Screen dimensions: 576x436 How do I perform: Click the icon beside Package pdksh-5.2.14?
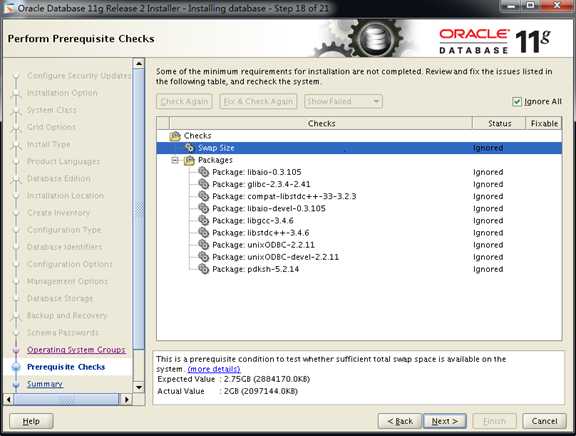click(204, 269)
